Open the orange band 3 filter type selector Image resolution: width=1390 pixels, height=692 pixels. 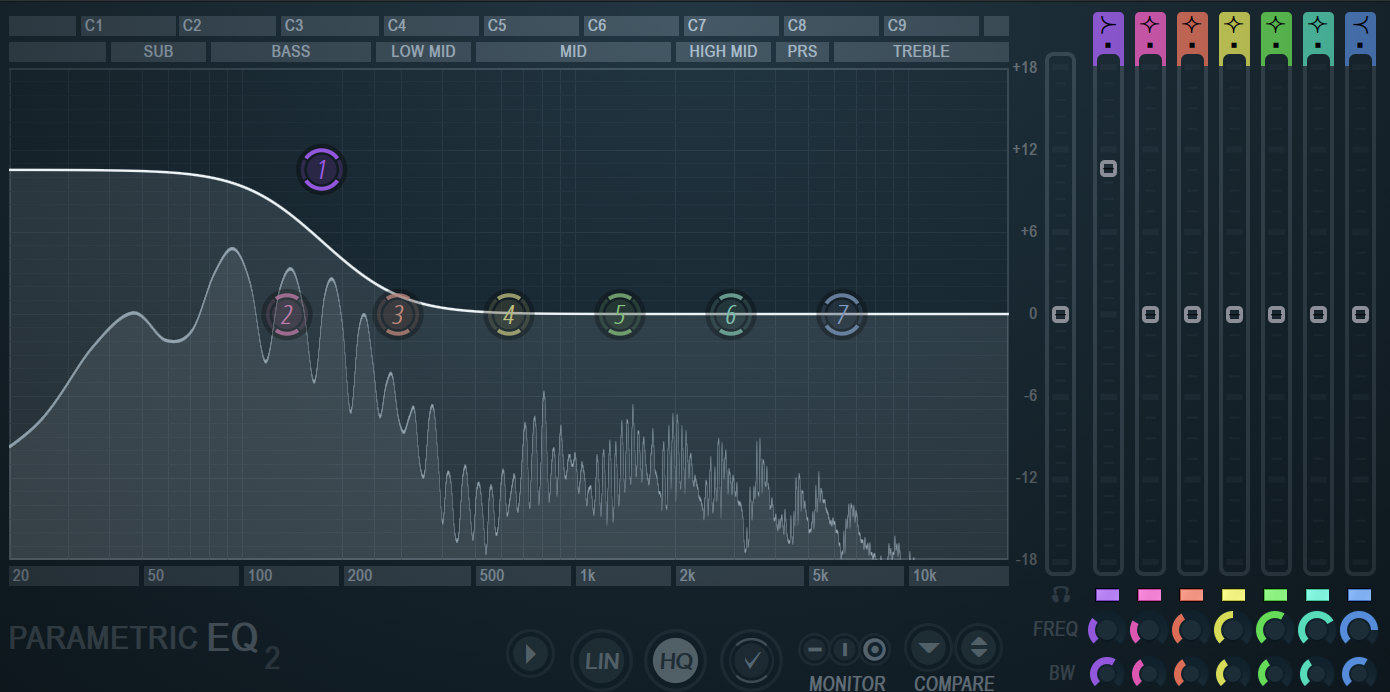[1192, 24]
